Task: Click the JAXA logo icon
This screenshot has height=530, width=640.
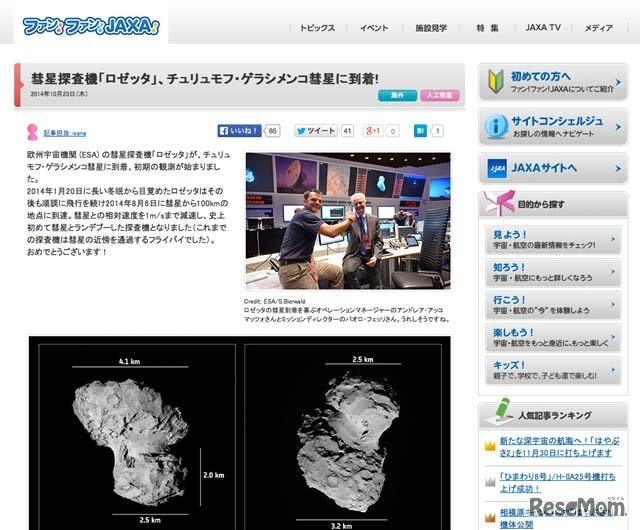Action: coord(497,168)
